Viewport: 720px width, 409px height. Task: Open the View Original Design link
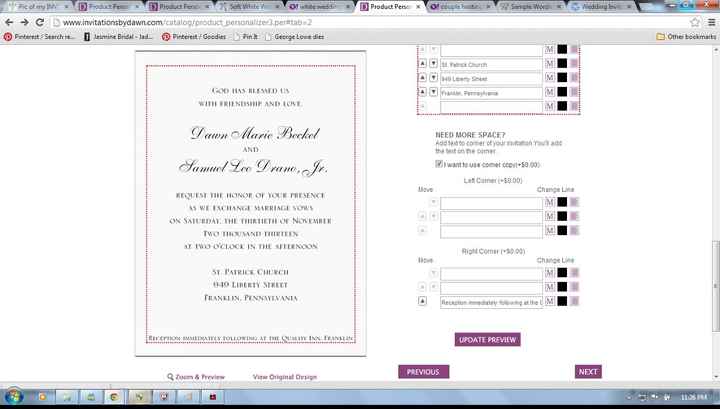285,377
